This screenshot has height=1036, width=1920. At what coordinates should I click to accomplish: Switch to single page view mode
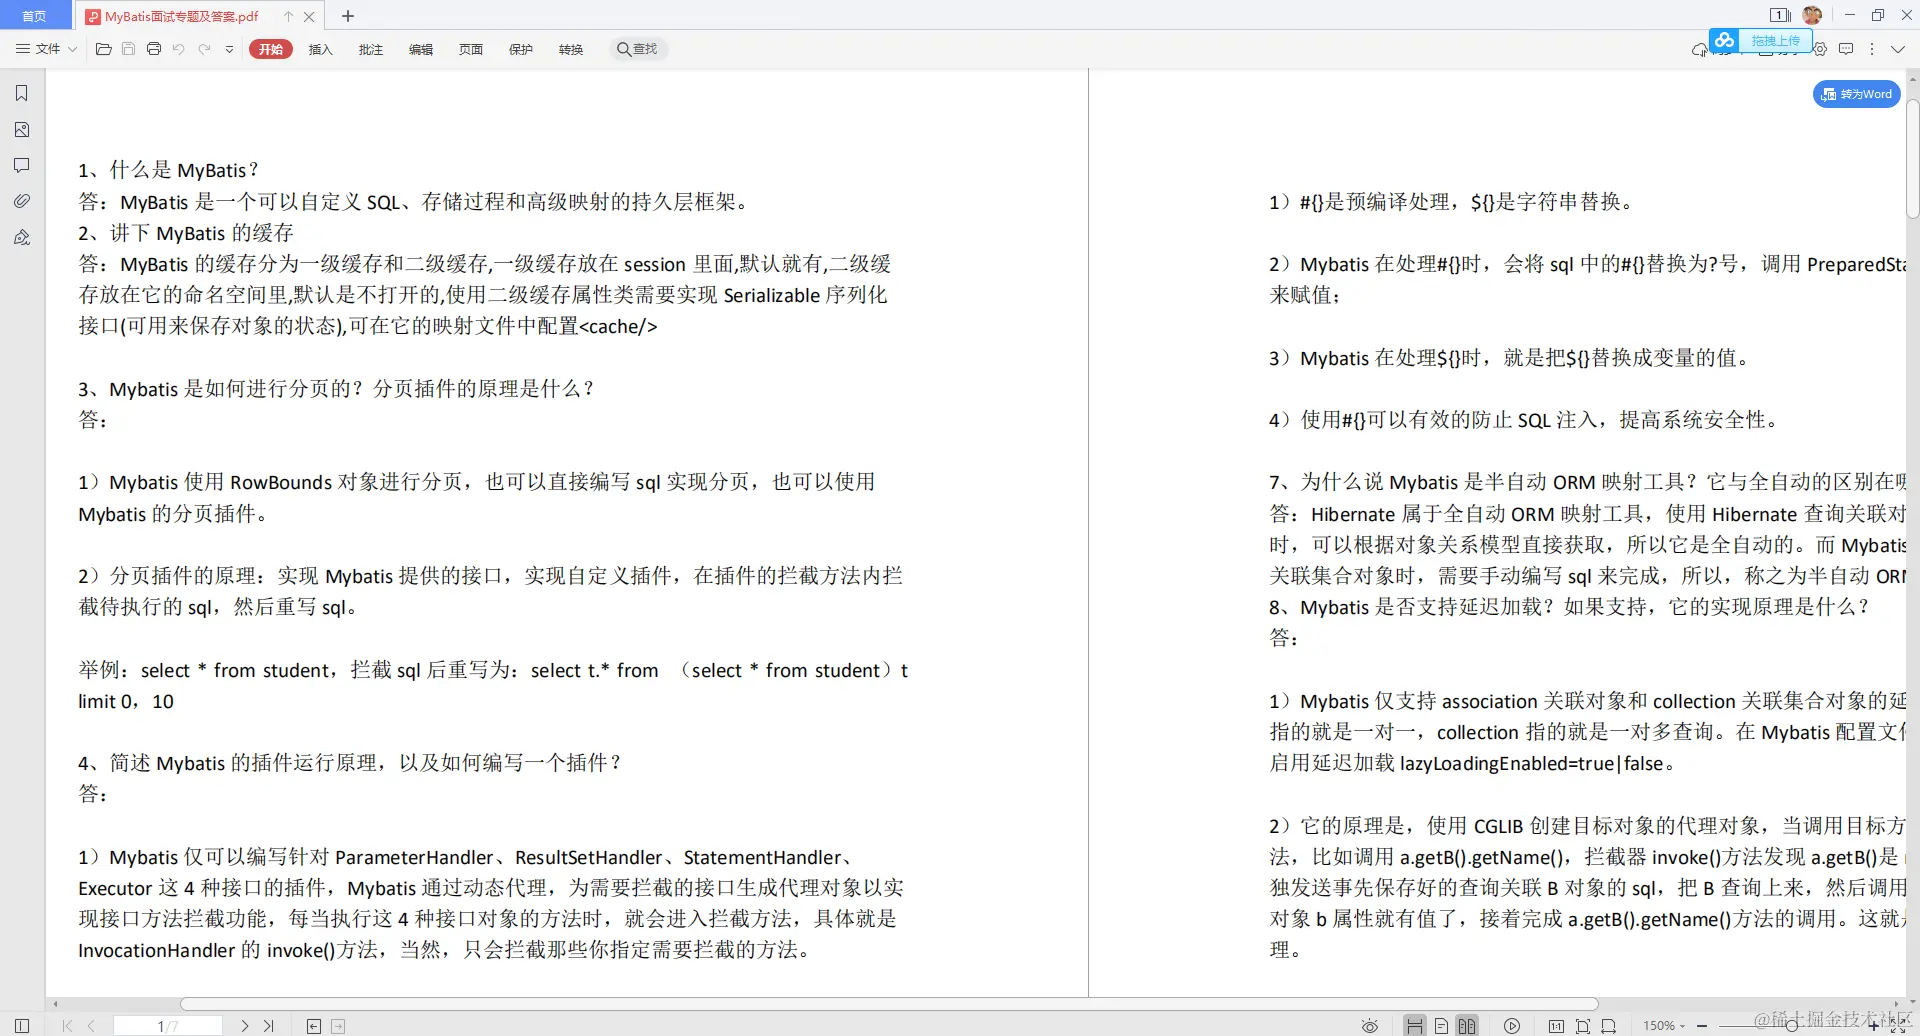click(1441, 1026)
